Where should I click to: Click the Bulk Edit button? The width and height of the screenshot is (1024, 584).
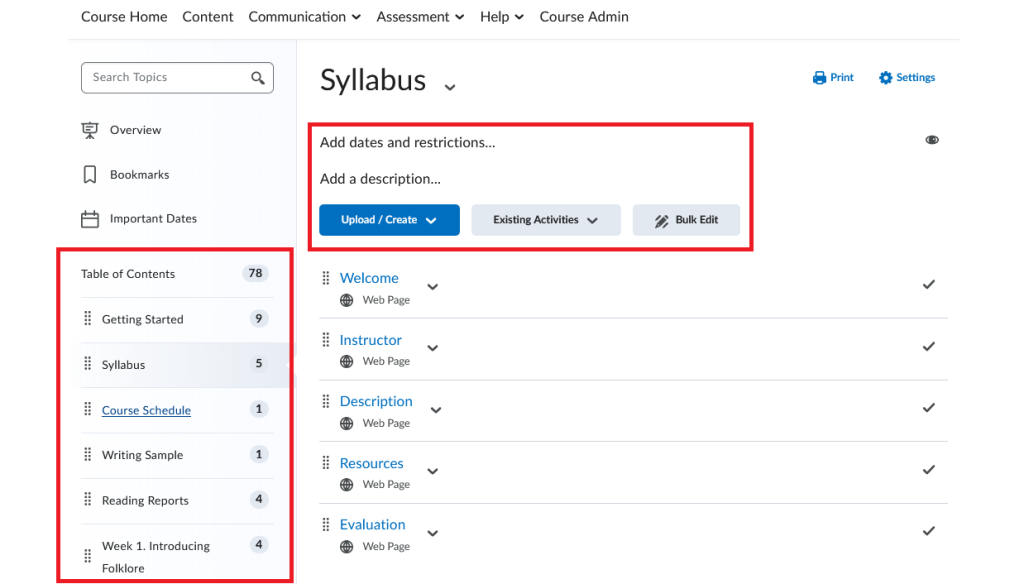(686, 220)
